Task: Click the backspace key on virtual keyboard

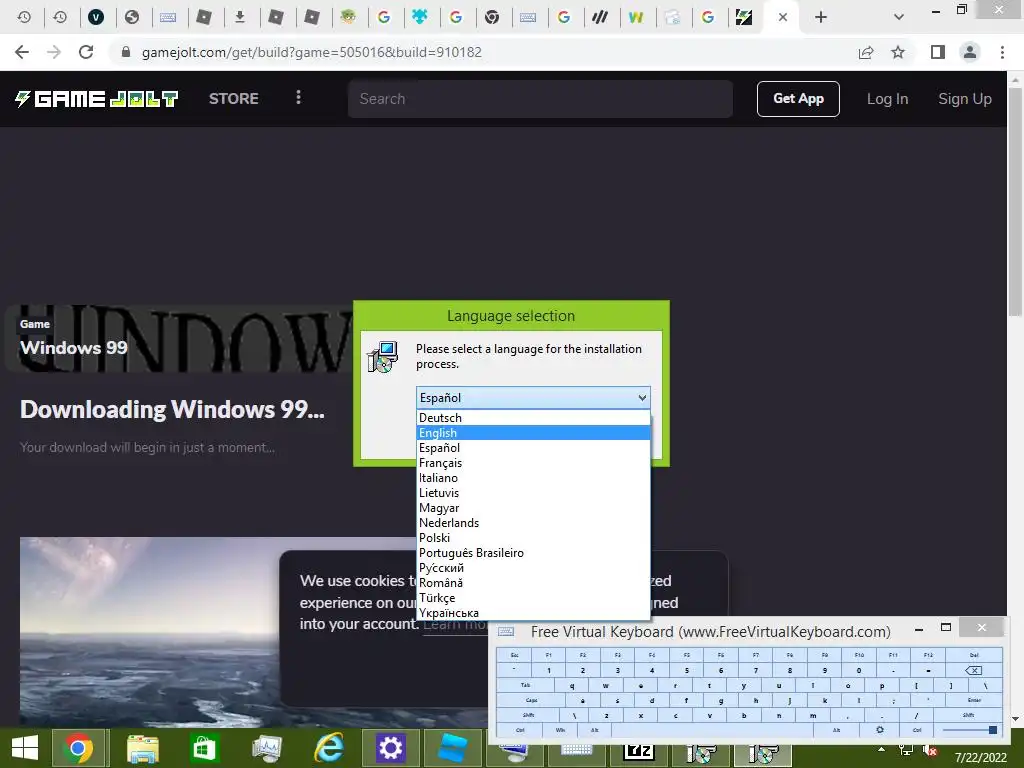Action: pyautogui.click(x=973, y=670)
